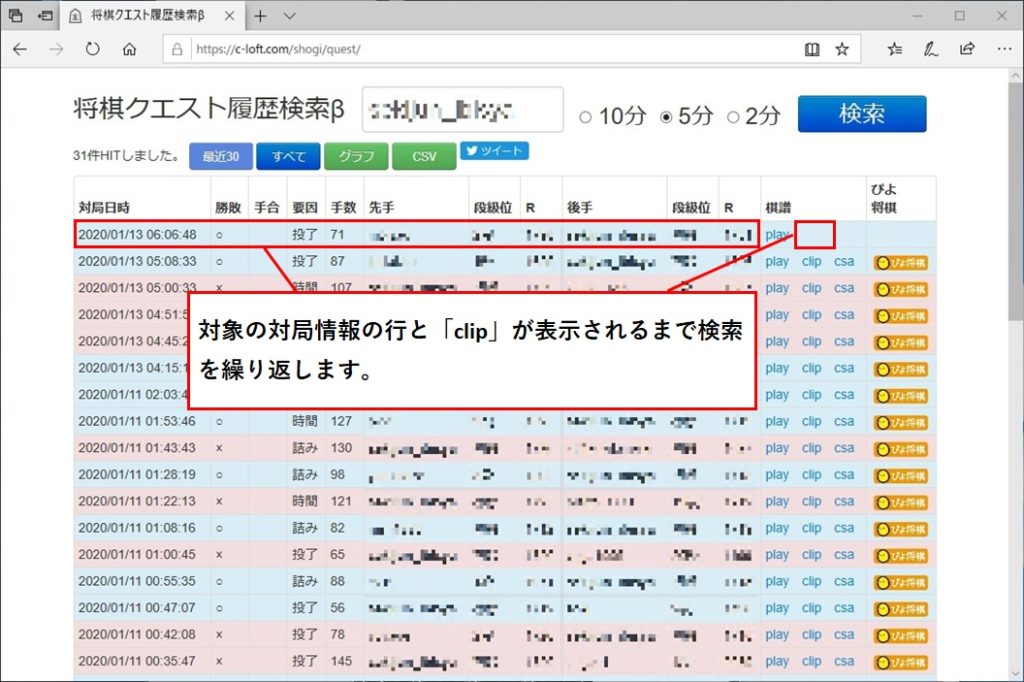Click csa link in 2020/01/13 04:51 row
This screenshot has width=1024, height=682.
pos(844,315)
